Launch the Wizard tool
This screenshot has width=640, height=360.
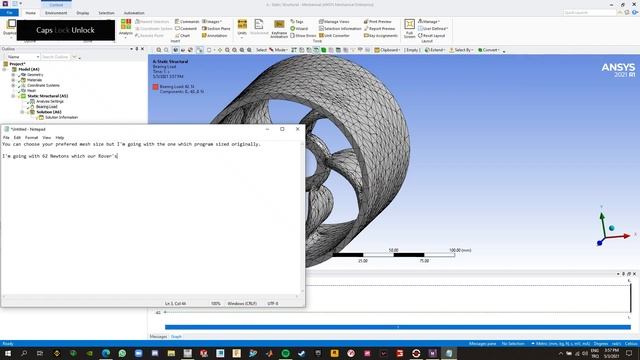(x=299, y=29)
